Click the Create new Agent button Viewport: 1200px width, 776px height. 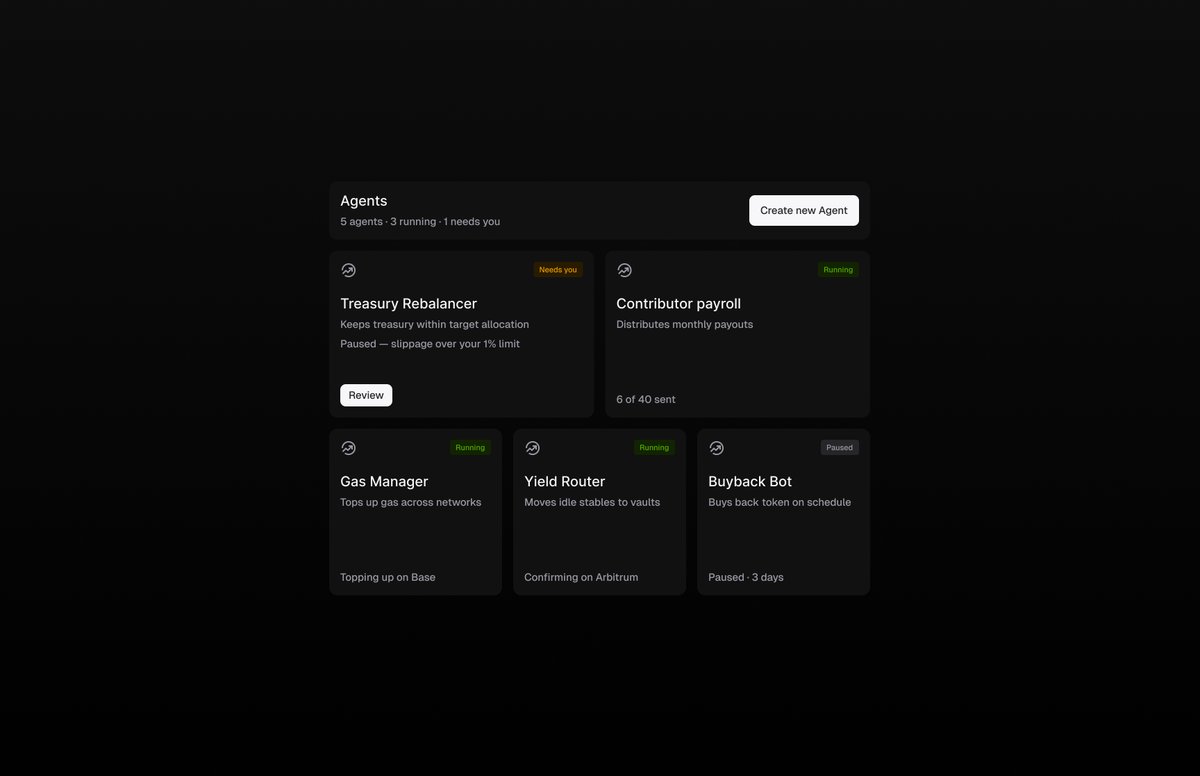pos(804,210)
